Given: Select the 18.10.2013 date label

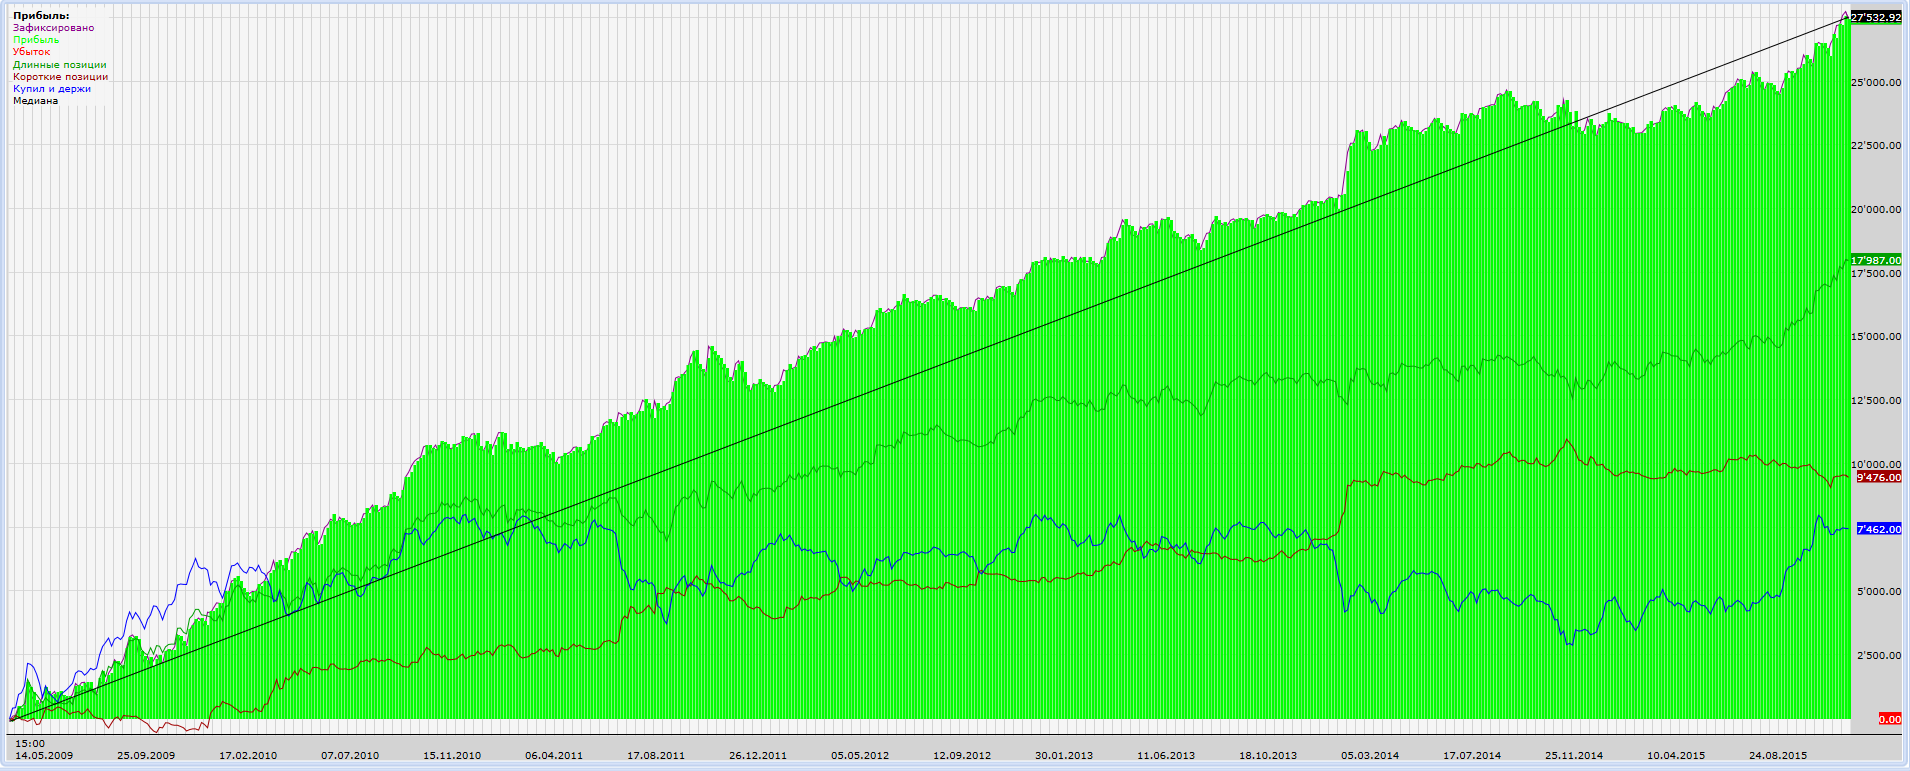Looking at the screenshot, I should point(1268,756).
